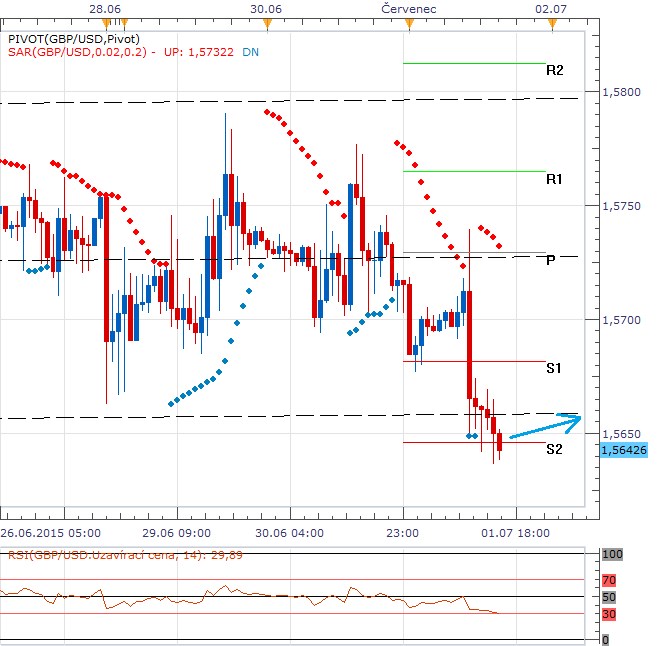Click the red RSI 70 level marker

pos(609,579)
